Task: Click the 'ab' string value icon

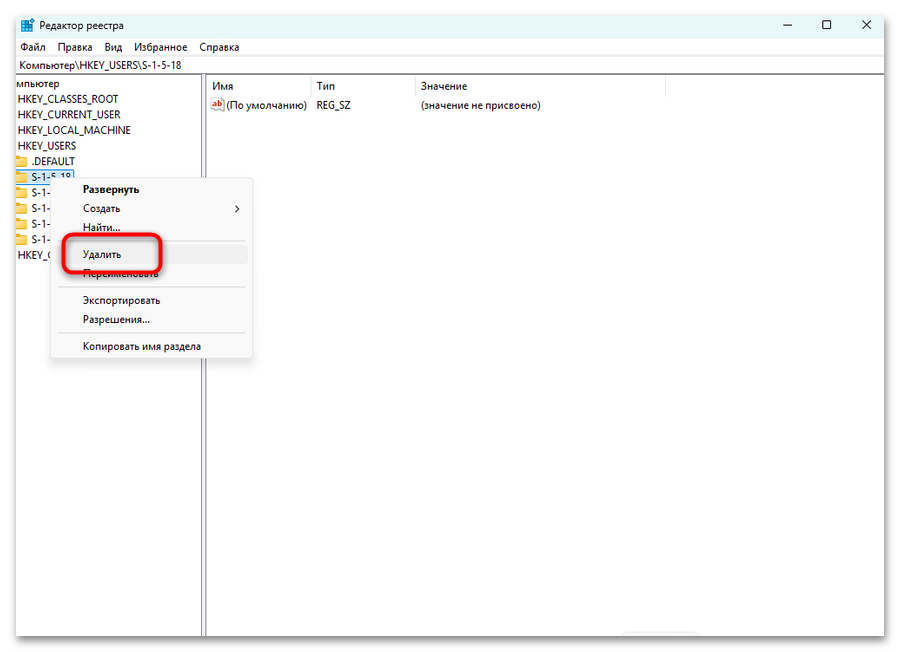Action: pyautogui.click(x=218, y=104)
